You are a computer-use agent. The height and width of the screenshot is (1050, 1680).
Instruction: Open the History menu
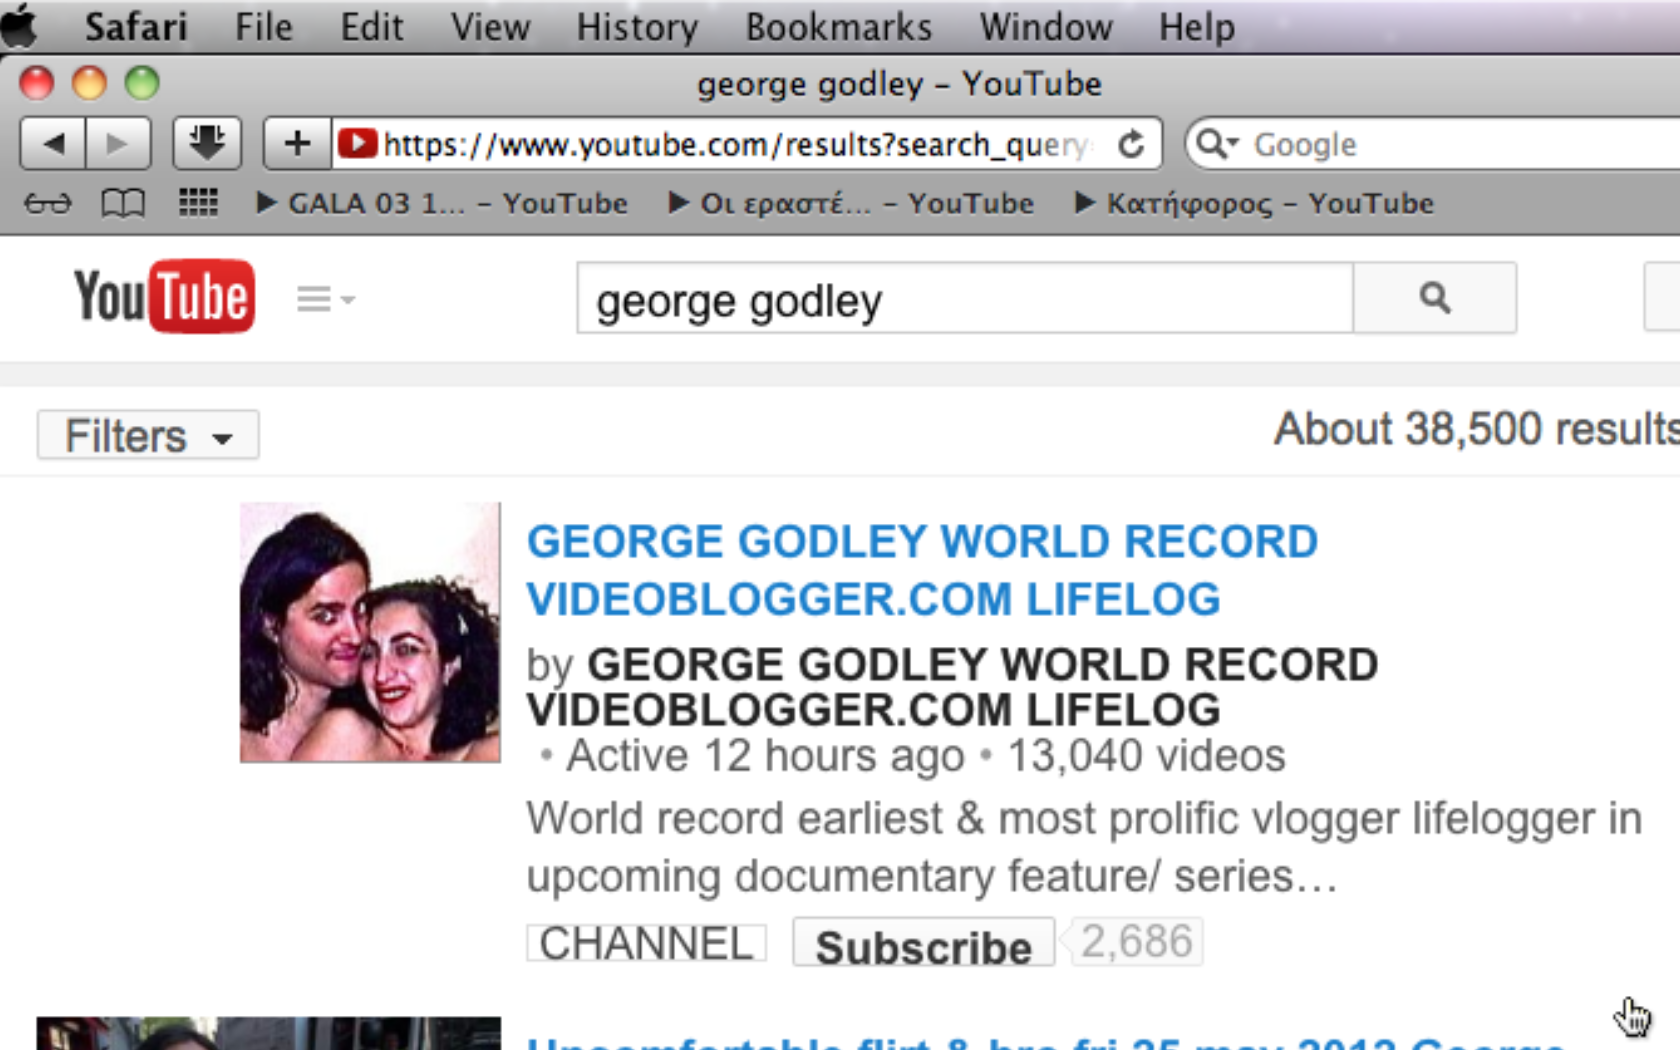[637, 27]
